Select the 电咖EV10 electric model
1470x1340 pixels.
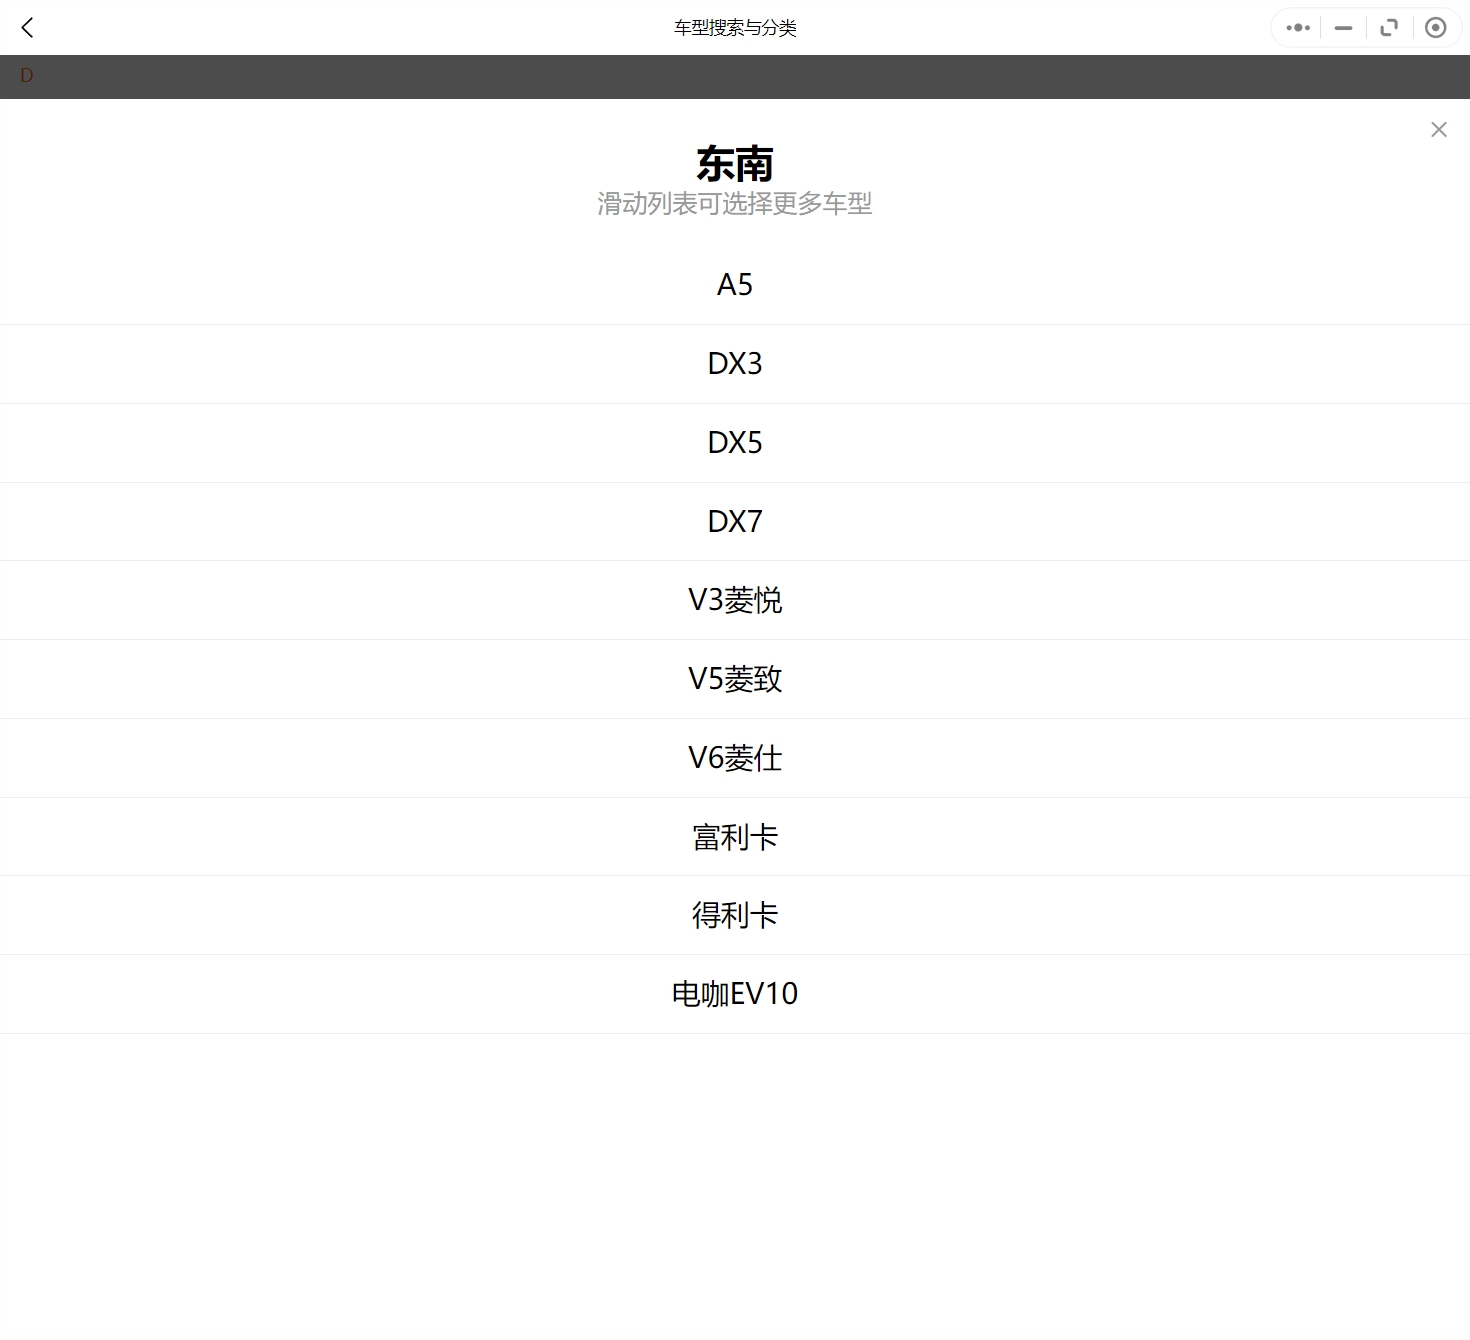tap(735, 993)
